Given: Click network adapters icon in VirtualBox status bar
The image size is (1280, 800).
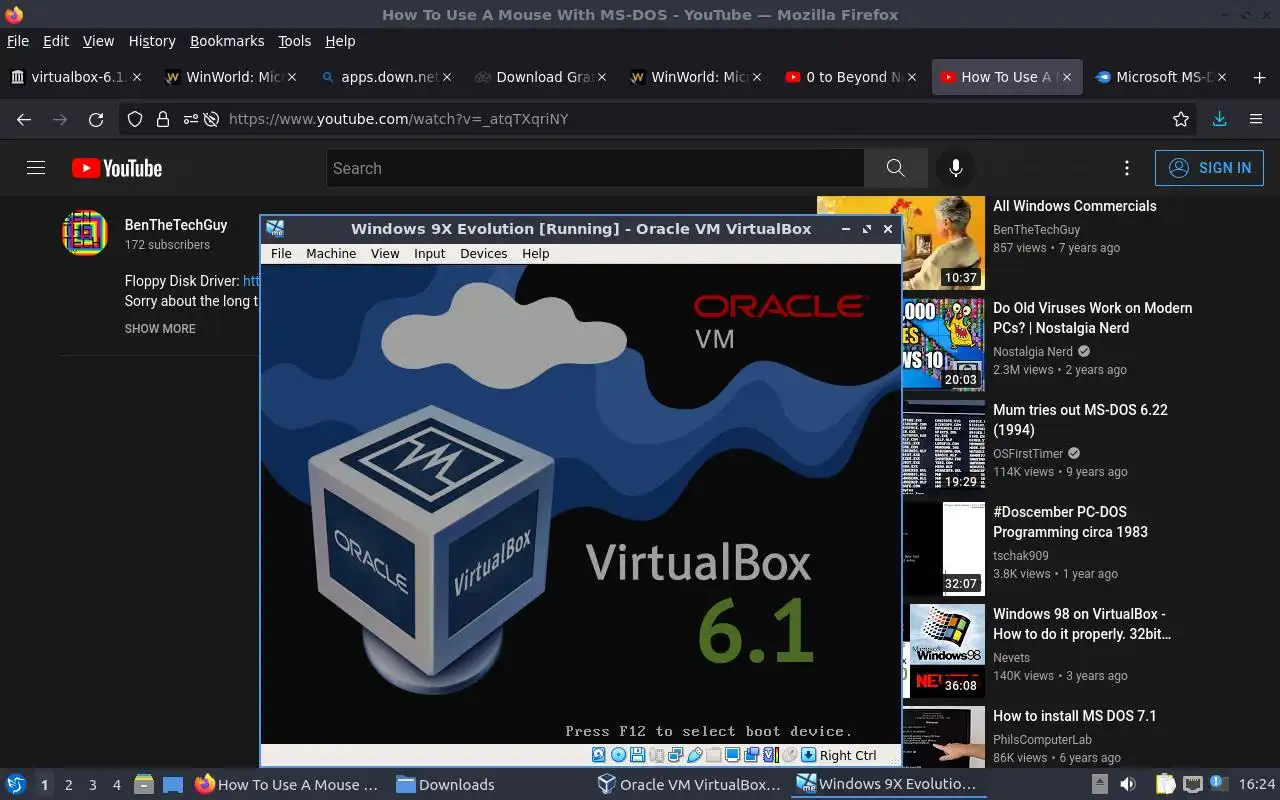Looking at the screenshot, I should point(675,755).
